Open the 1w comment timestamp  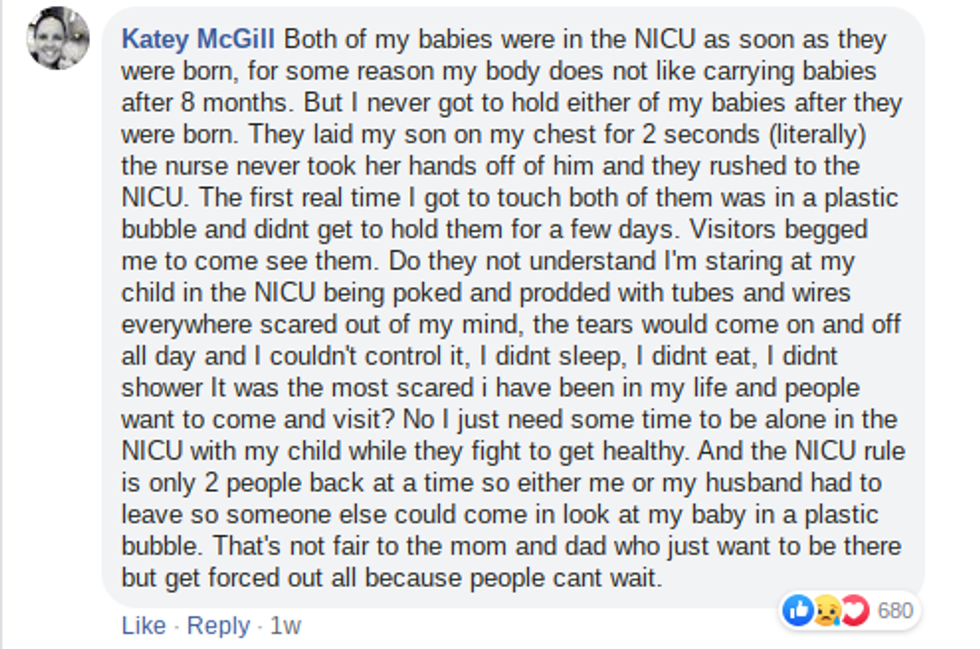(285, 626)
